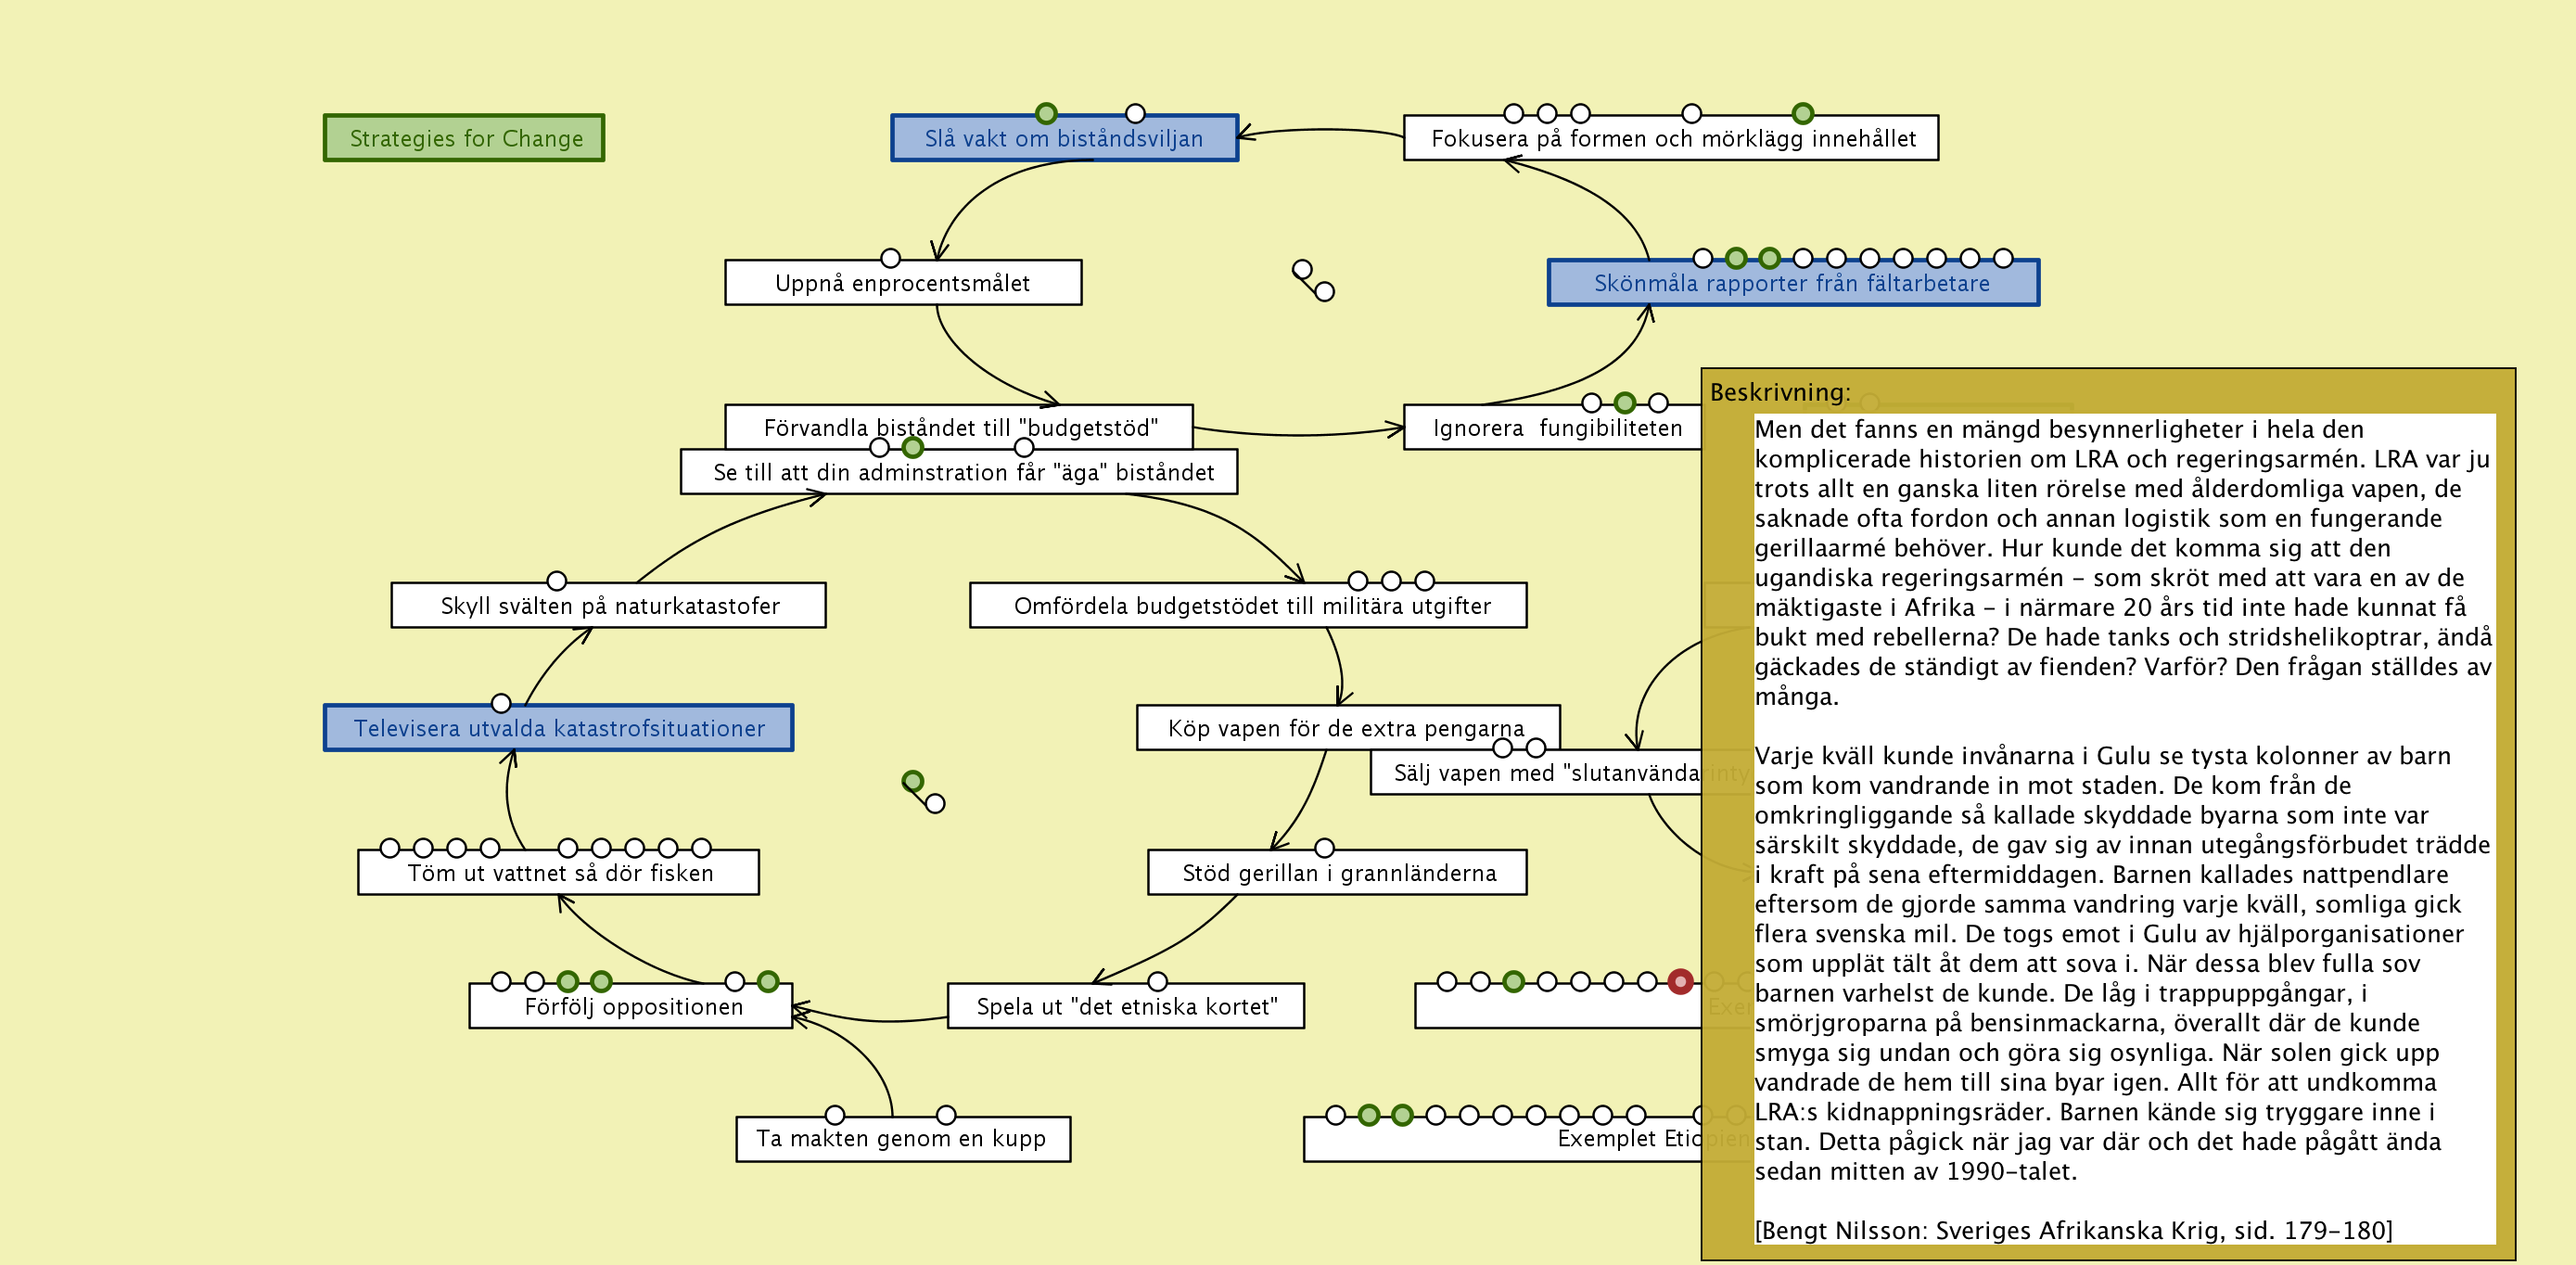
Task: Click circle on Spela ut det etniska kortet
Action: (1157, 981)
